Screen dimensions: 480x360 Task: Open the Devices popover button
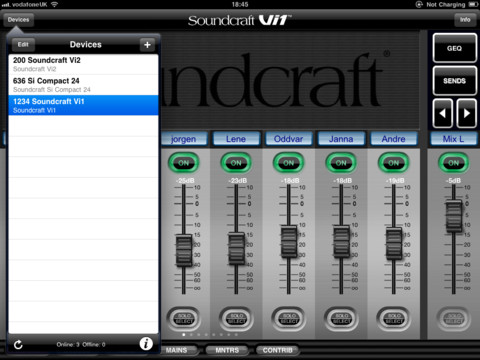point(18,20)
